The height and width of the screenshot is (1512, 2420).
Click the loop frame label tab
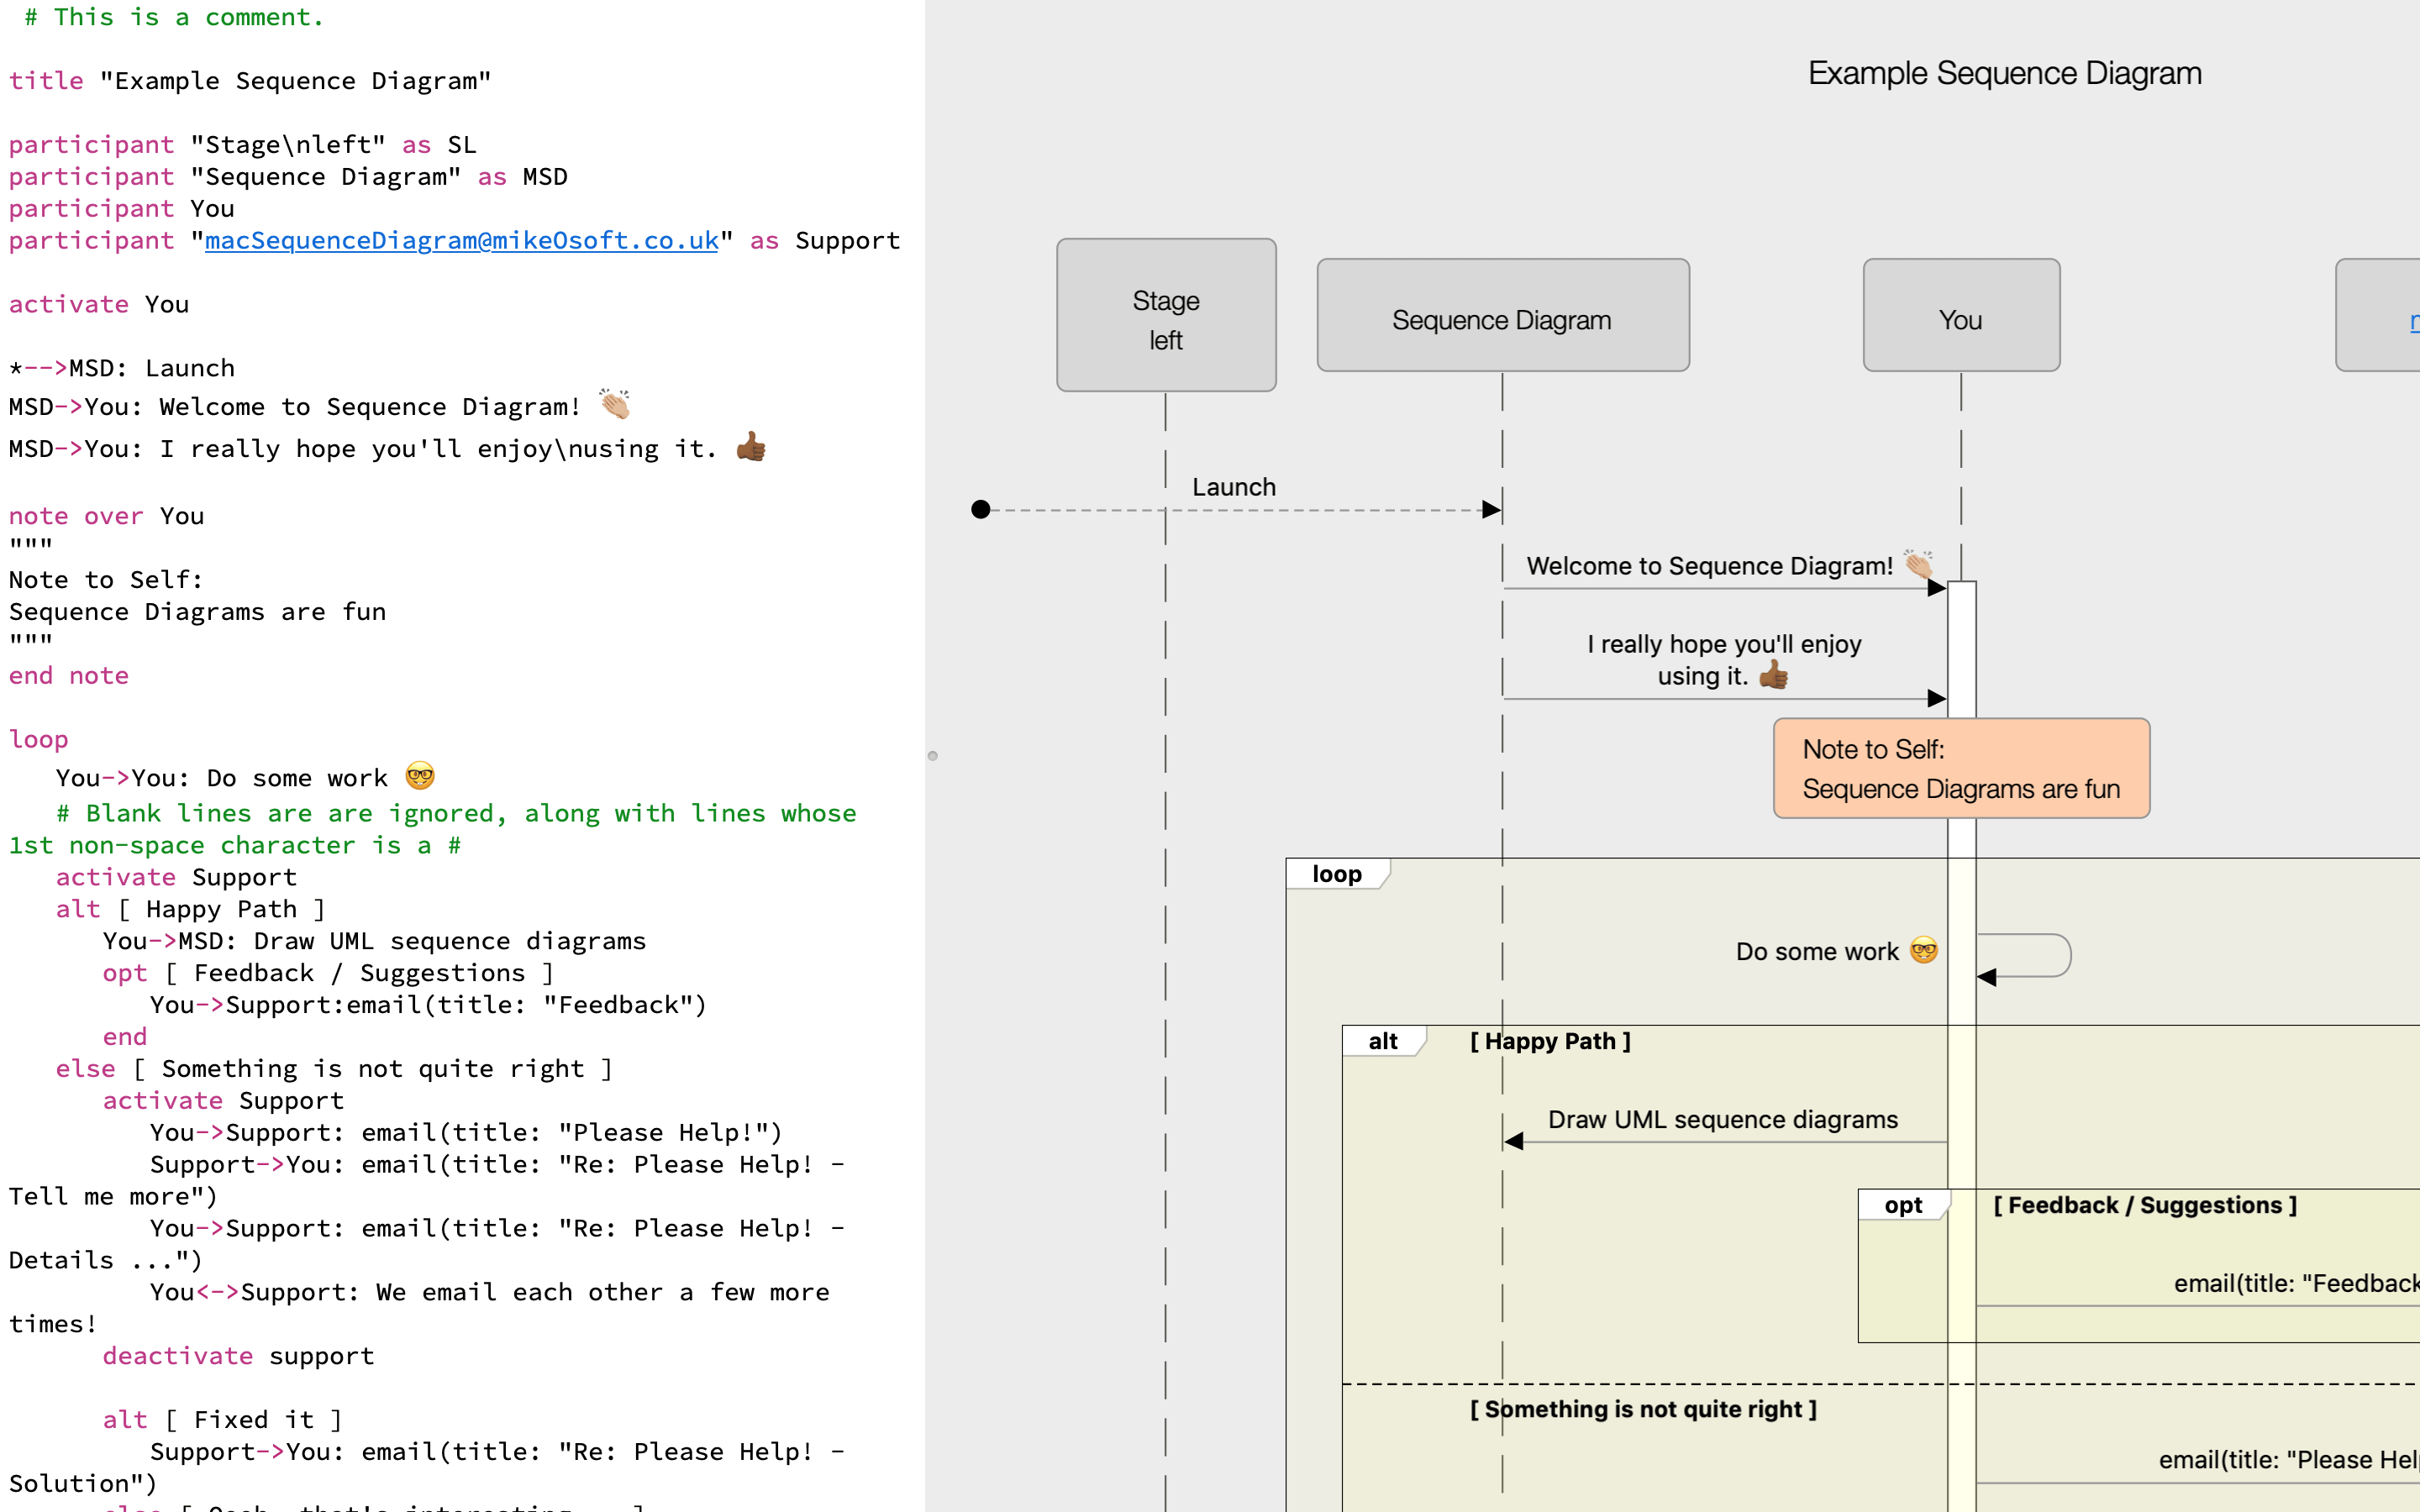point(1337,874)
